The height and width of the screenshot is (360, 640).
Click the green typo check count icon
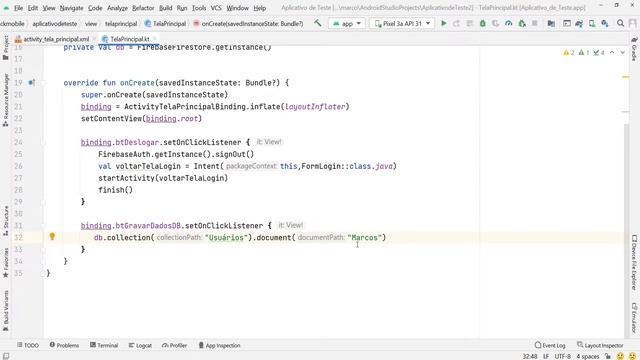coord(599,53)
